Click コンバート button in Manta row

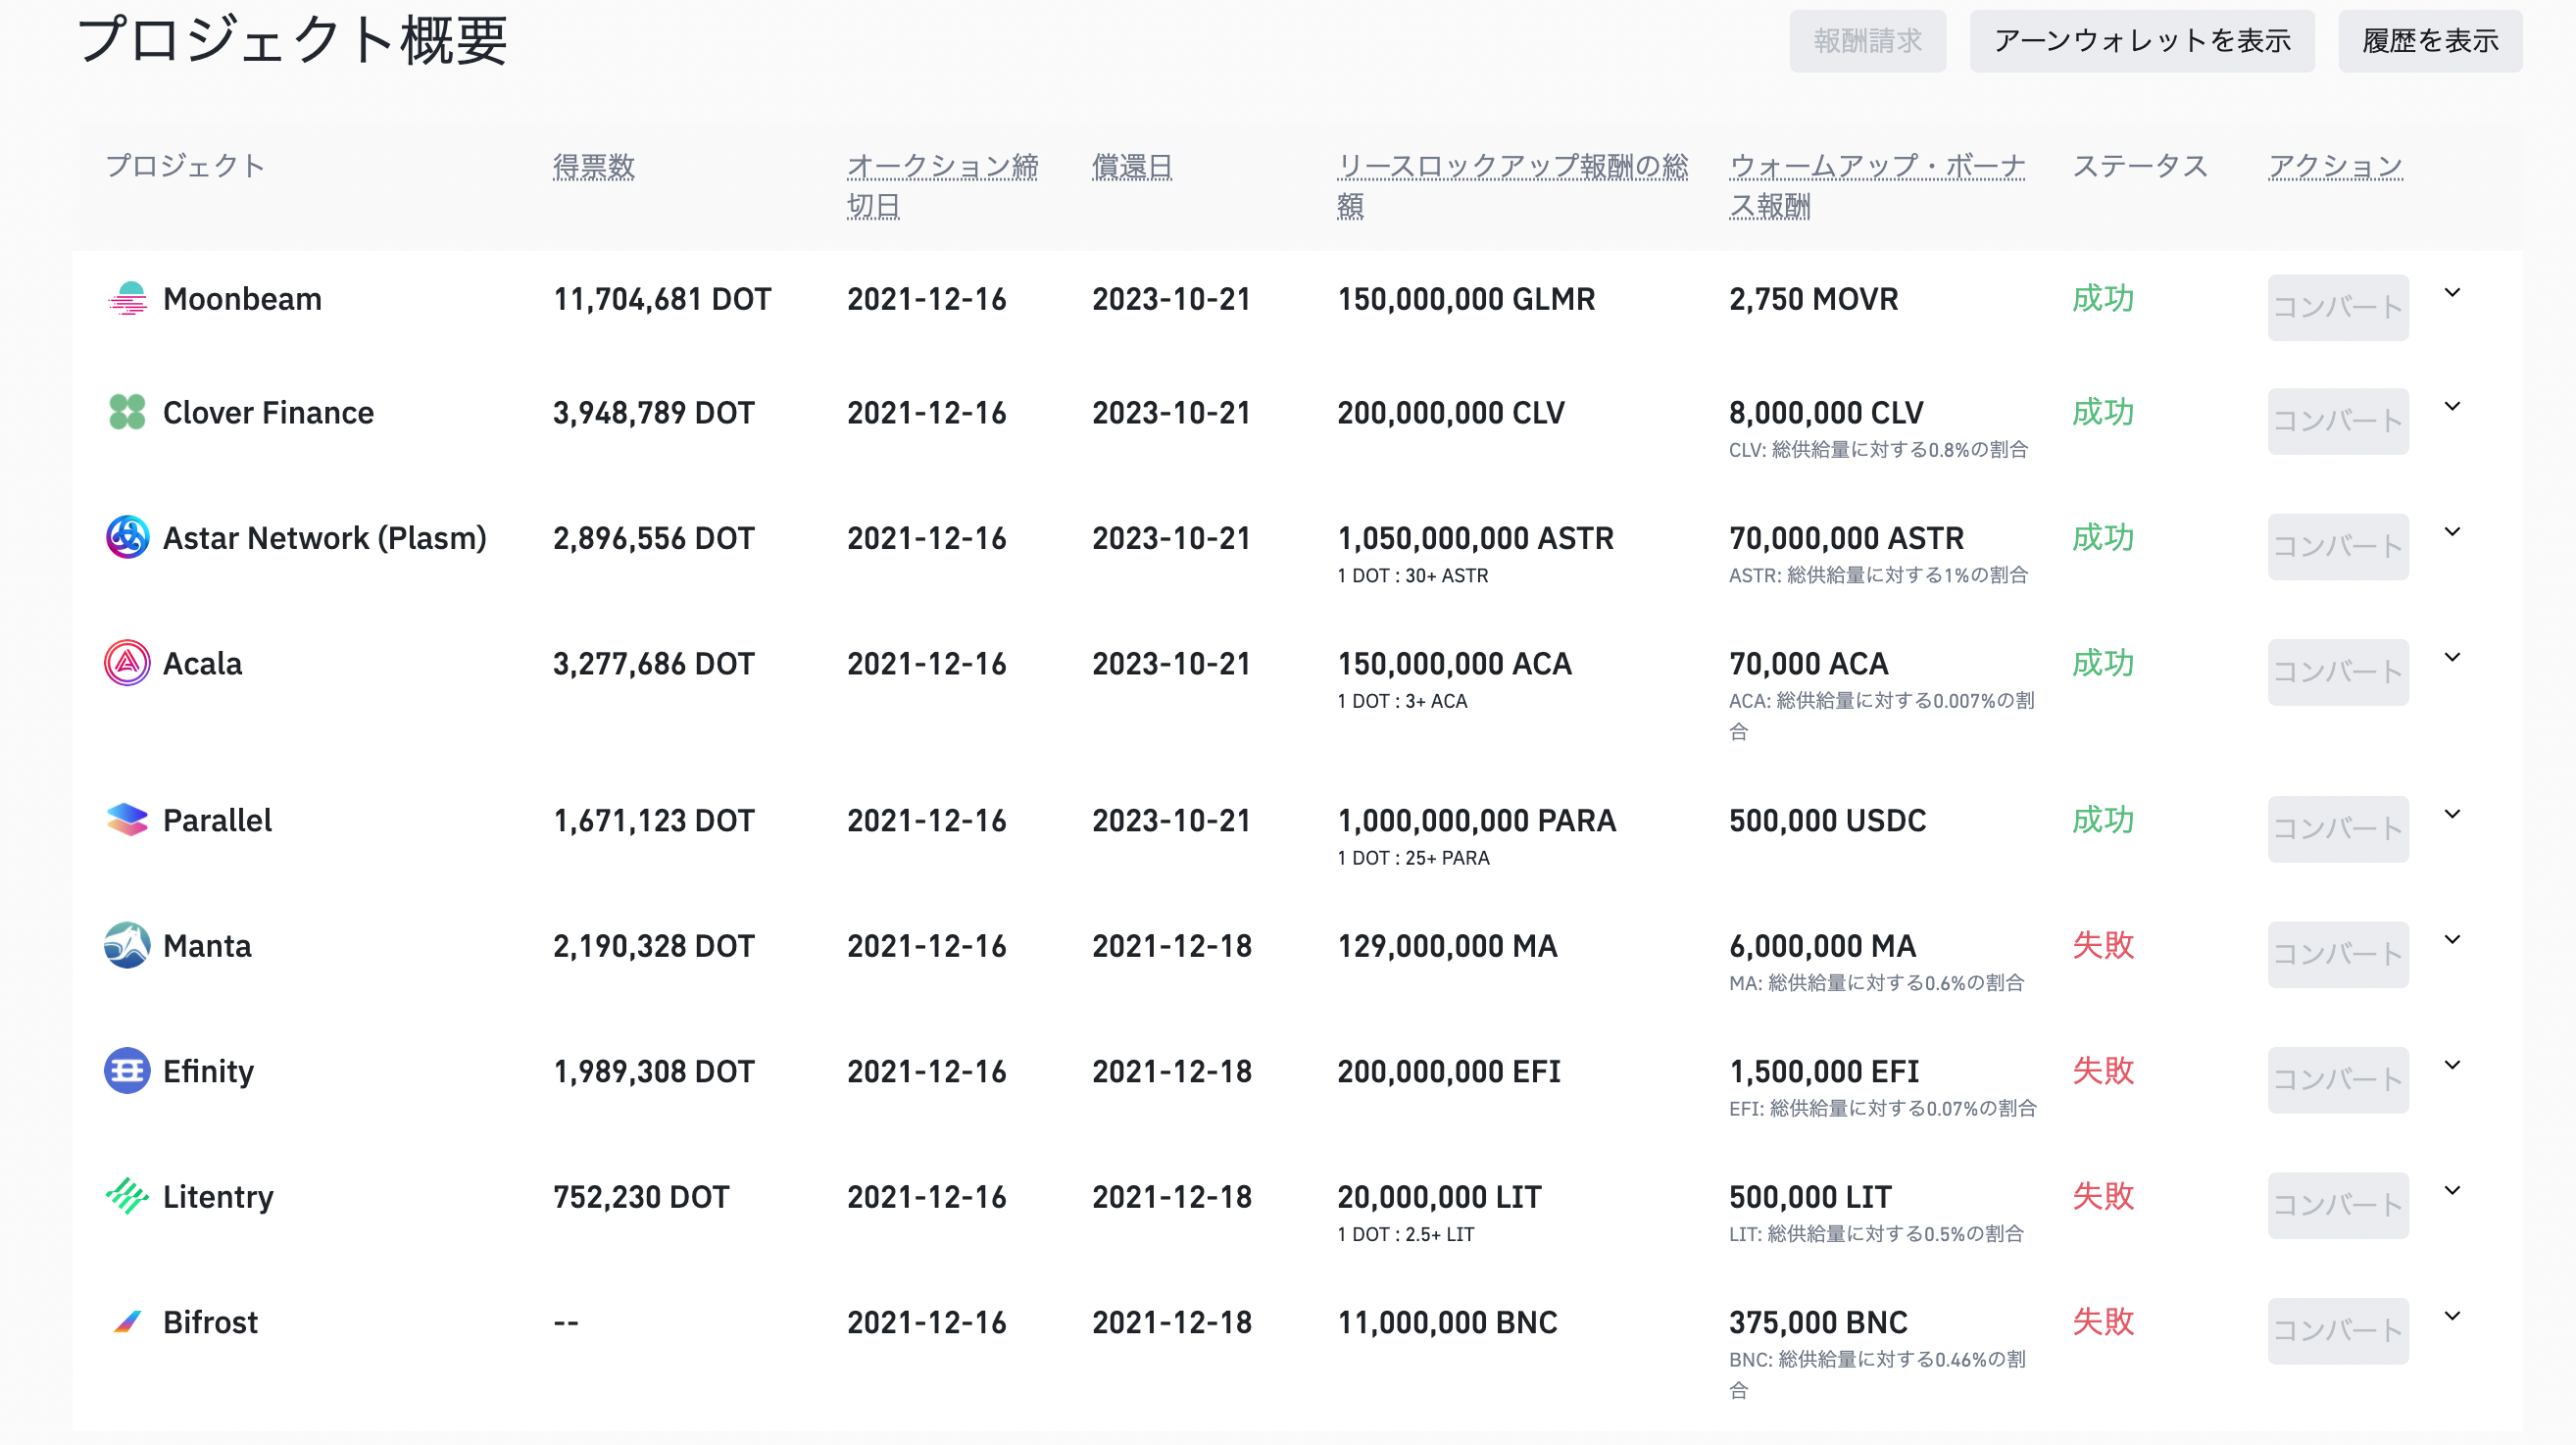tap(2338, 954)
